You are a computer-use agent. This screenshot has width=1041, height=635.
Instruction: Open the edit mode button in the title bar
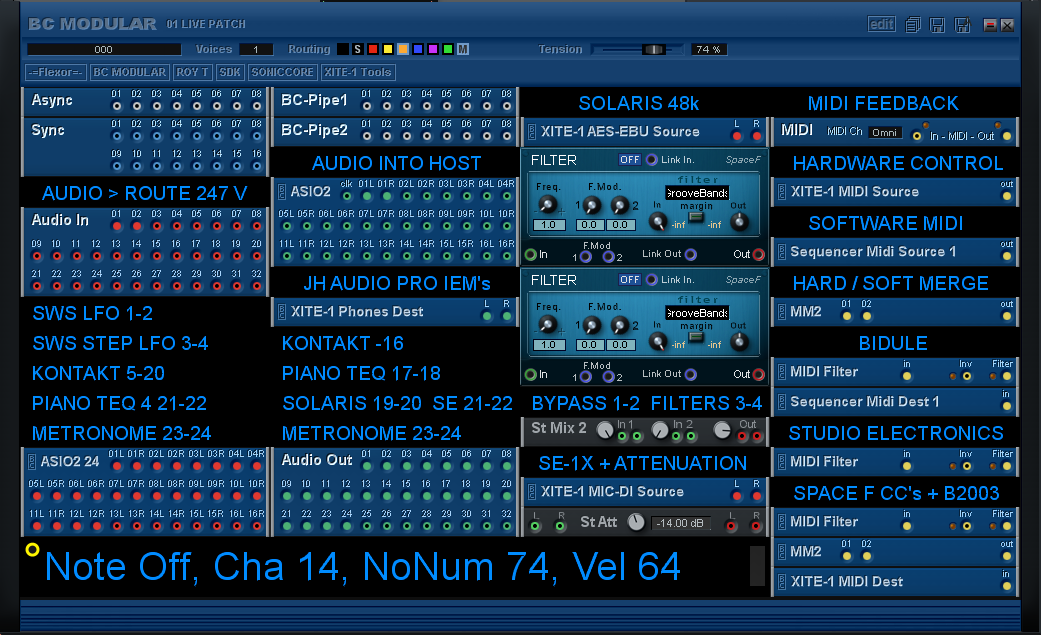click(881, 25)
